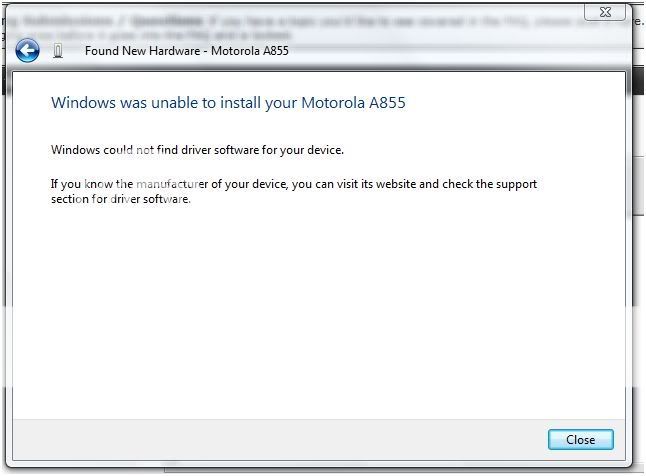The image size is (646, 476).
Task: Click the word 'manufacturer' in the paragraph
Action: point(172,184)
